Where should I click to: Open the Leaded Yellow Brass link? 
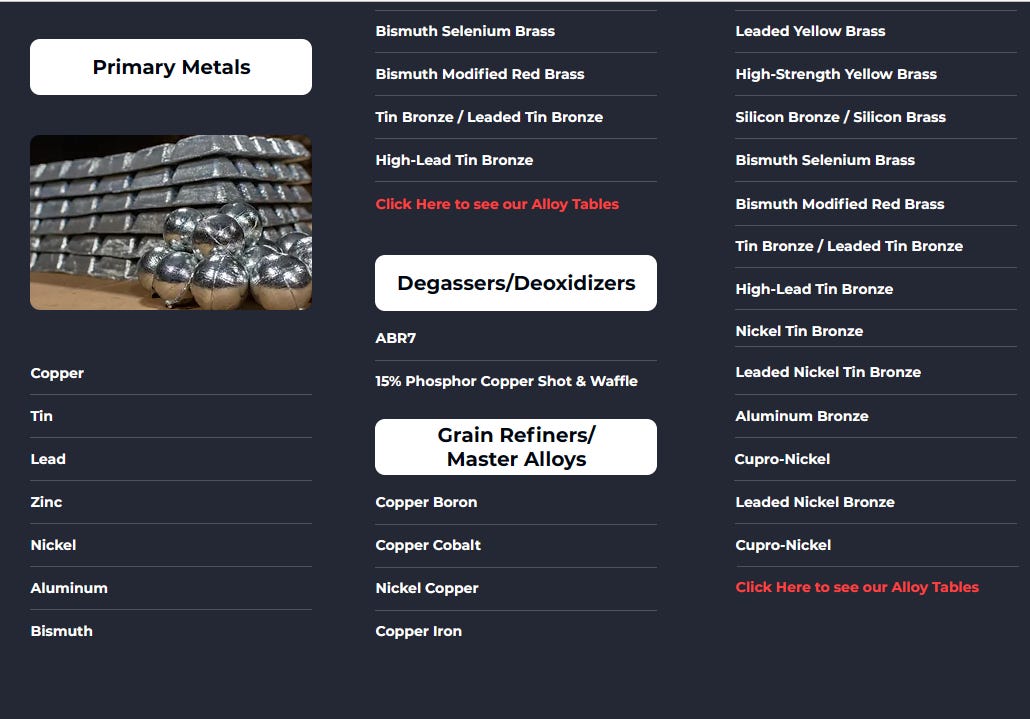click(810, 31)
